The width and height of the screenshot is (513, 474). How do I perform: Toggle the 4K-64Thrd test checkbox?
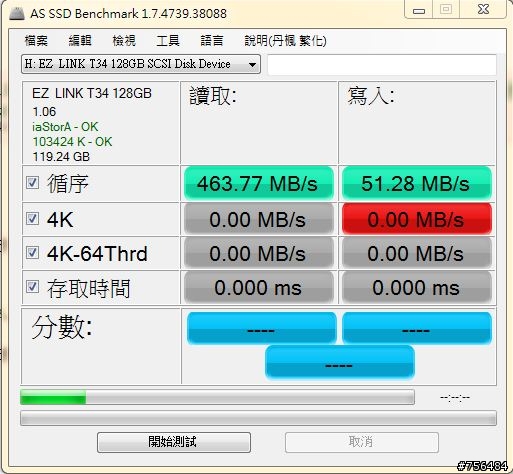[32, 253]
